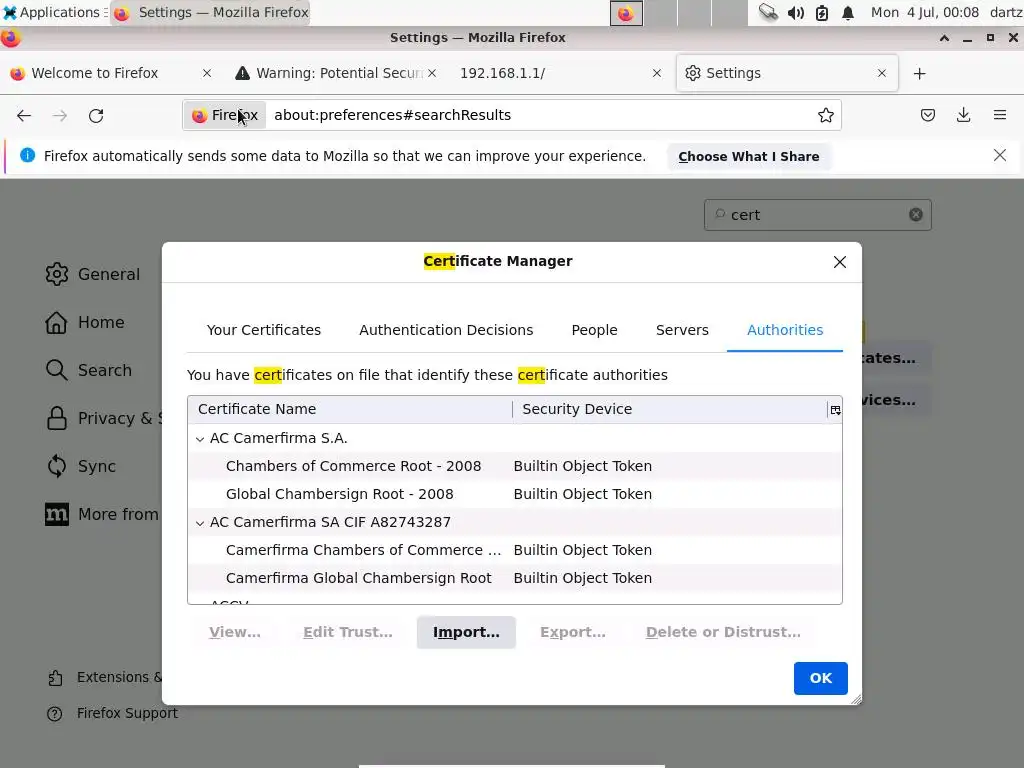Sort by Security Device column header

click(x=670, y=409)
